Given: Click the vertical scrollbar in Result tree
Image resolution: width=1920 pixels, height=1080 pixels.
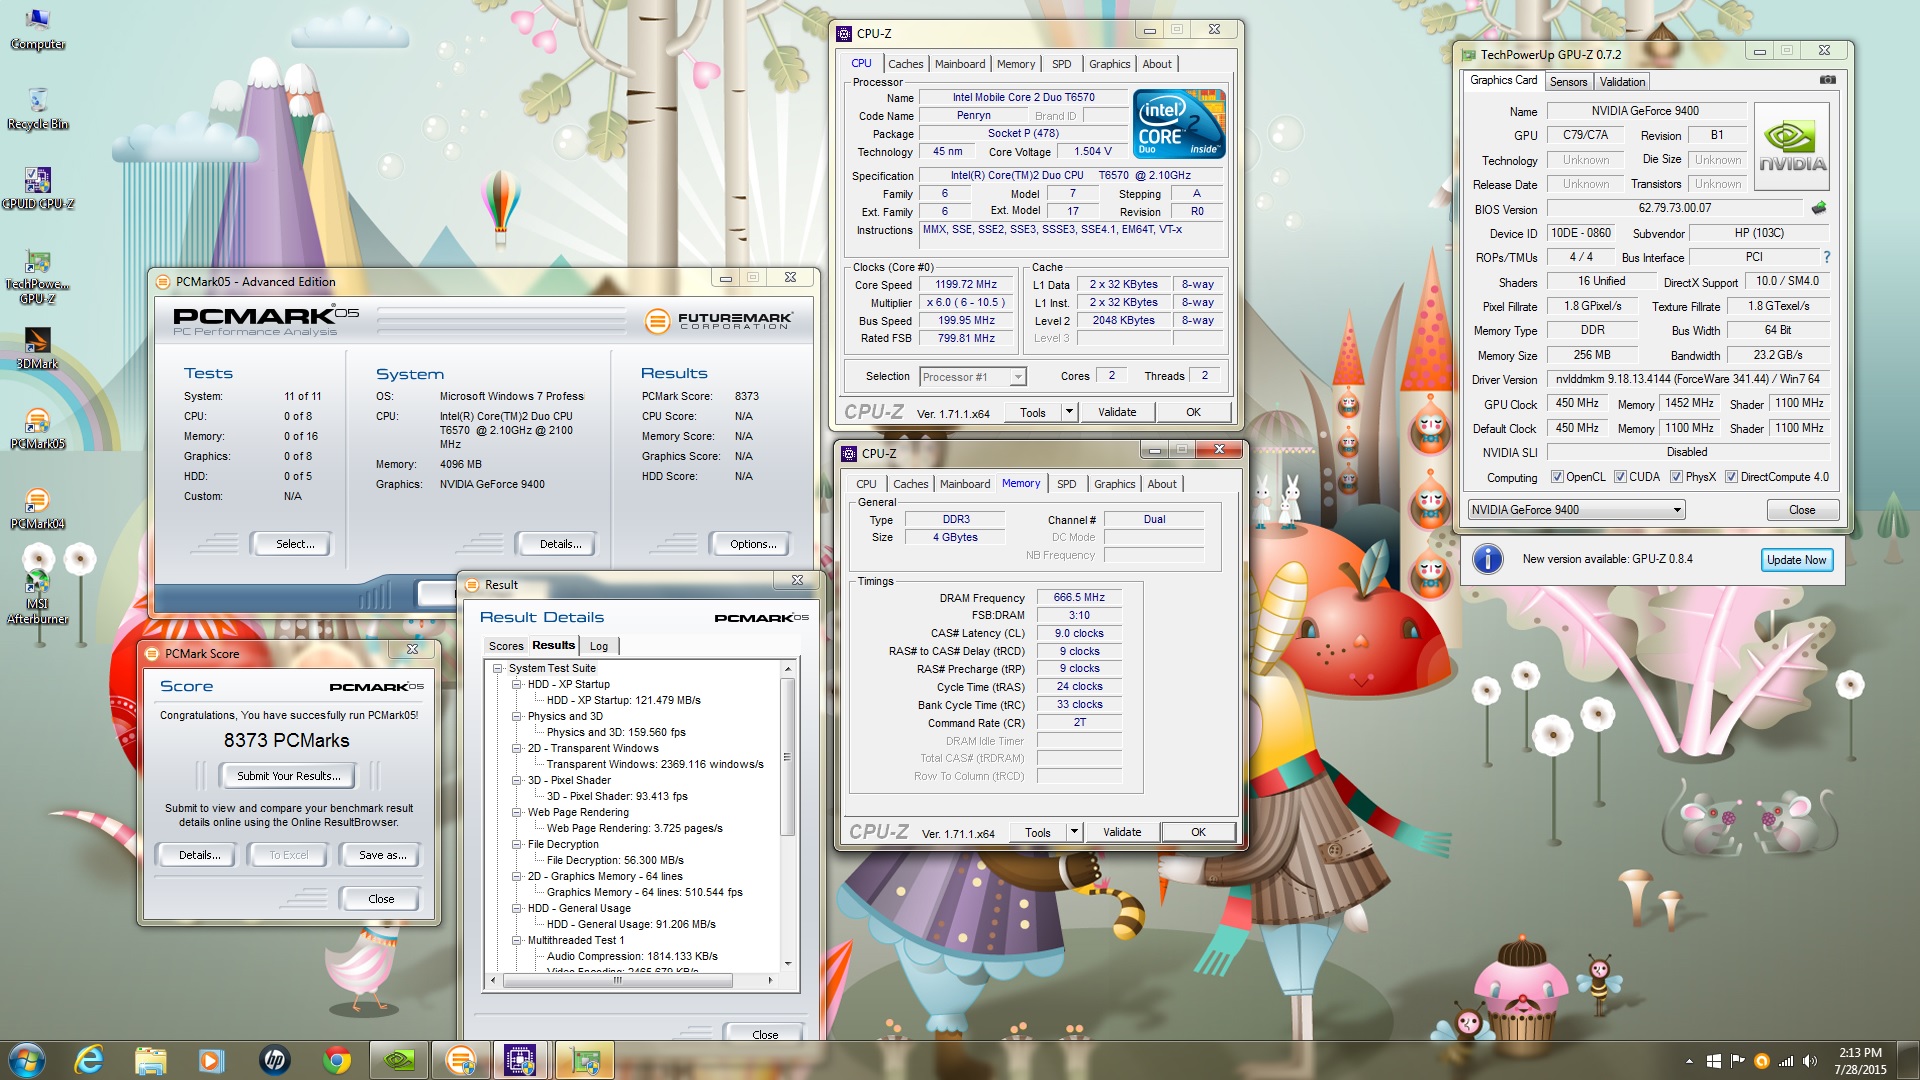Looking at the screenshot, I should (788, 756).
